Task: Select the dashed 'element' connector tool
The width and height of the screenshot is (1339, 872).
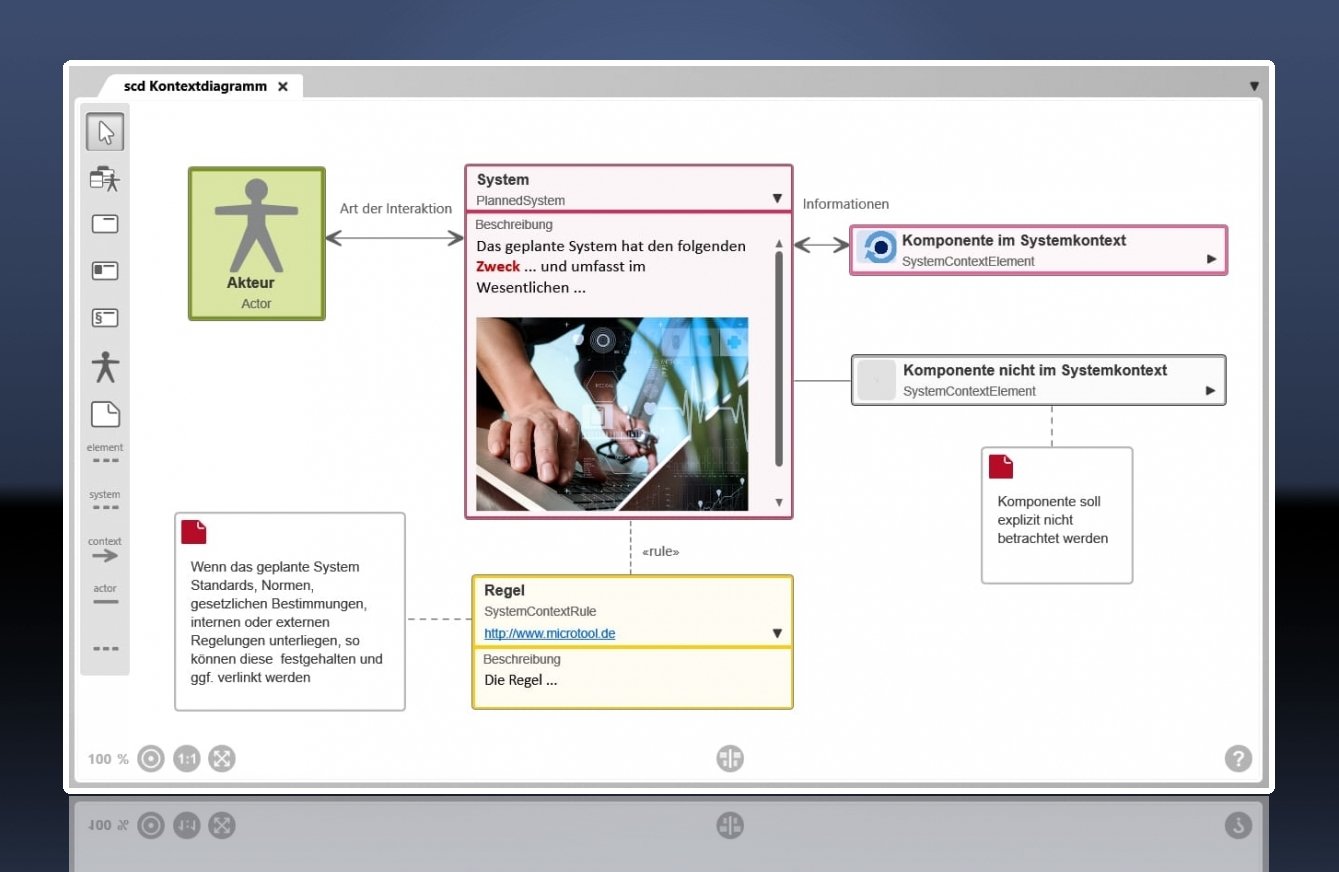Action: point(105,453)
